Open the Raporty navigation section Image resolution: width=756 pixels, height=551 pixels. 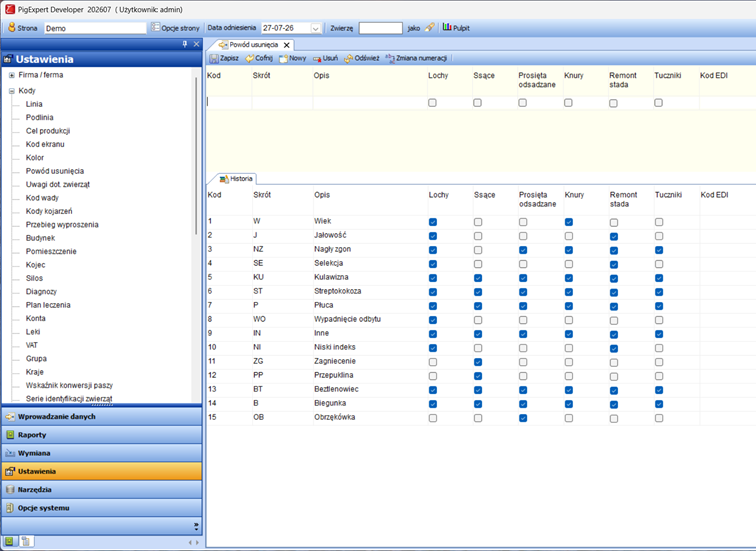coord(102,435)
